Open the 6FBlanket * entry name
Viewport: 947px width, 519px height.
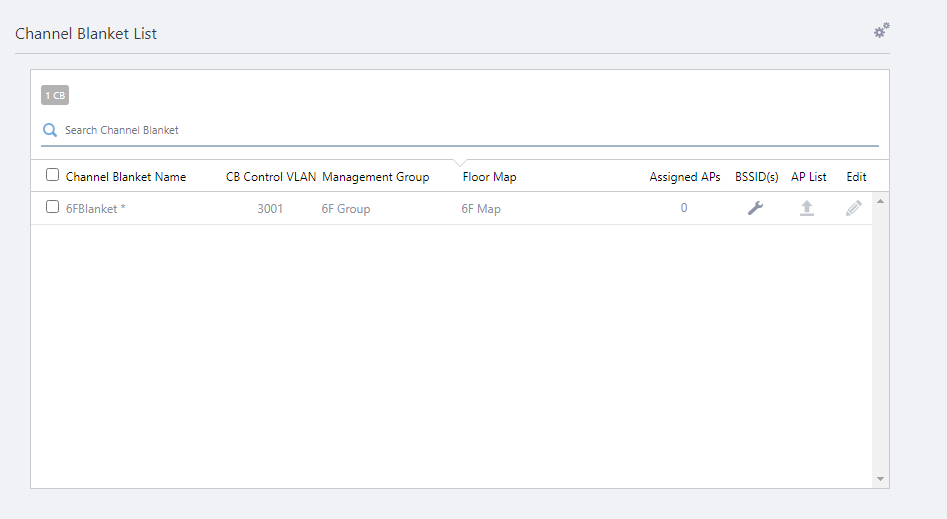coord(96,209)
